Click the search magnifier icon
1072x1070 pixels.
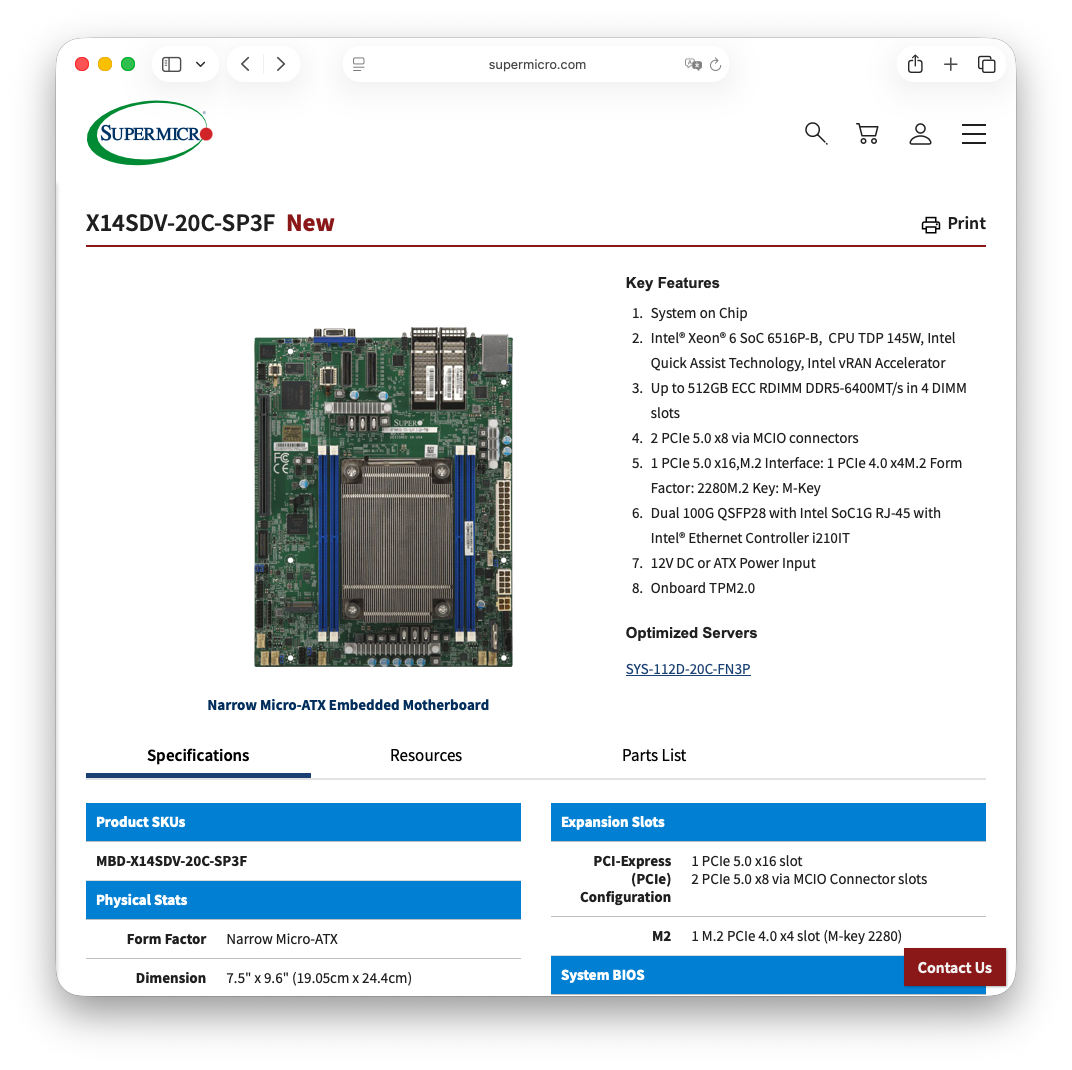(x=816, y=134)
